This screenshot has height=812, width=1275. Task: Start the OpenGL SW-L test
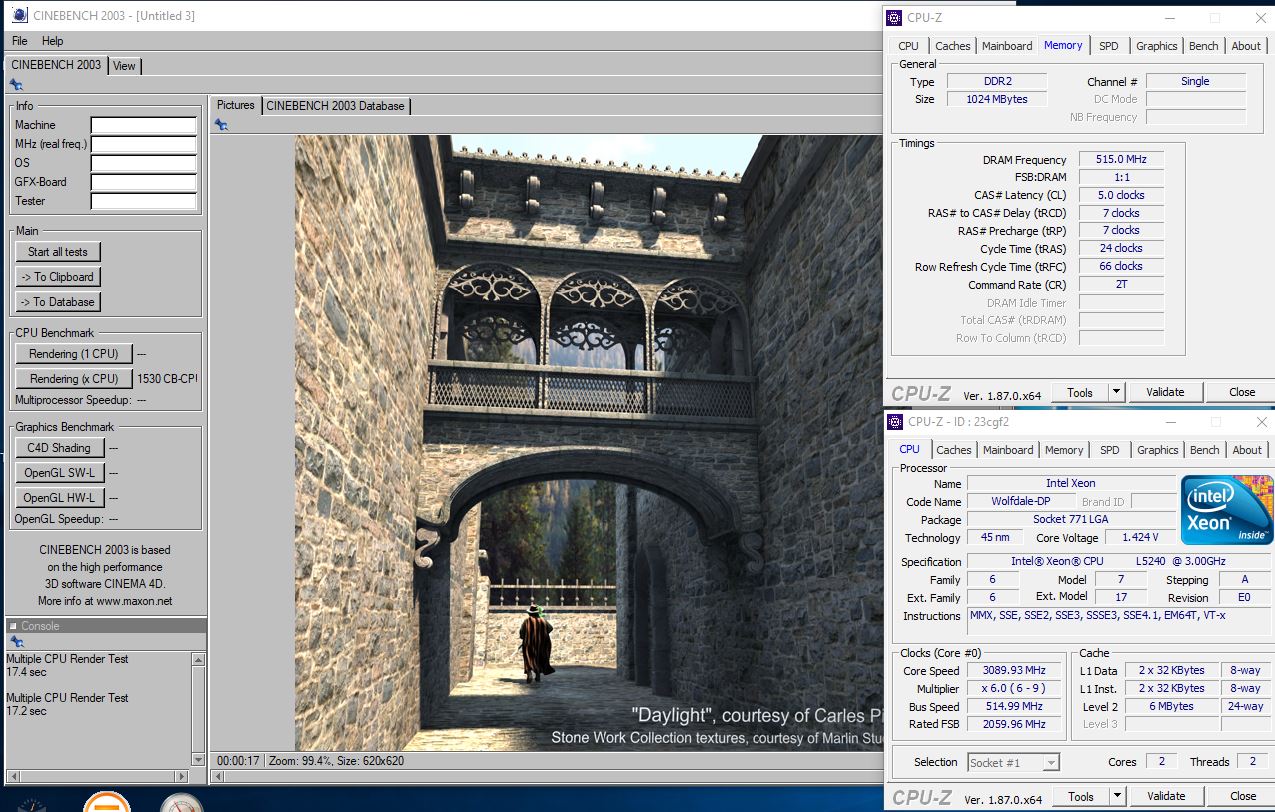(59, 473)
